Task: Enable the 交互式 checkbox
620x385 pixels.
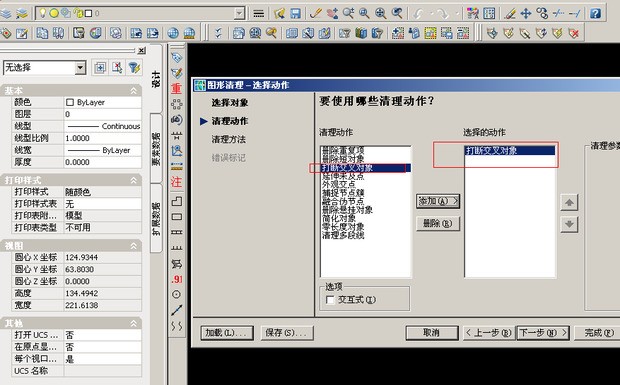Action: pos(330,300)
